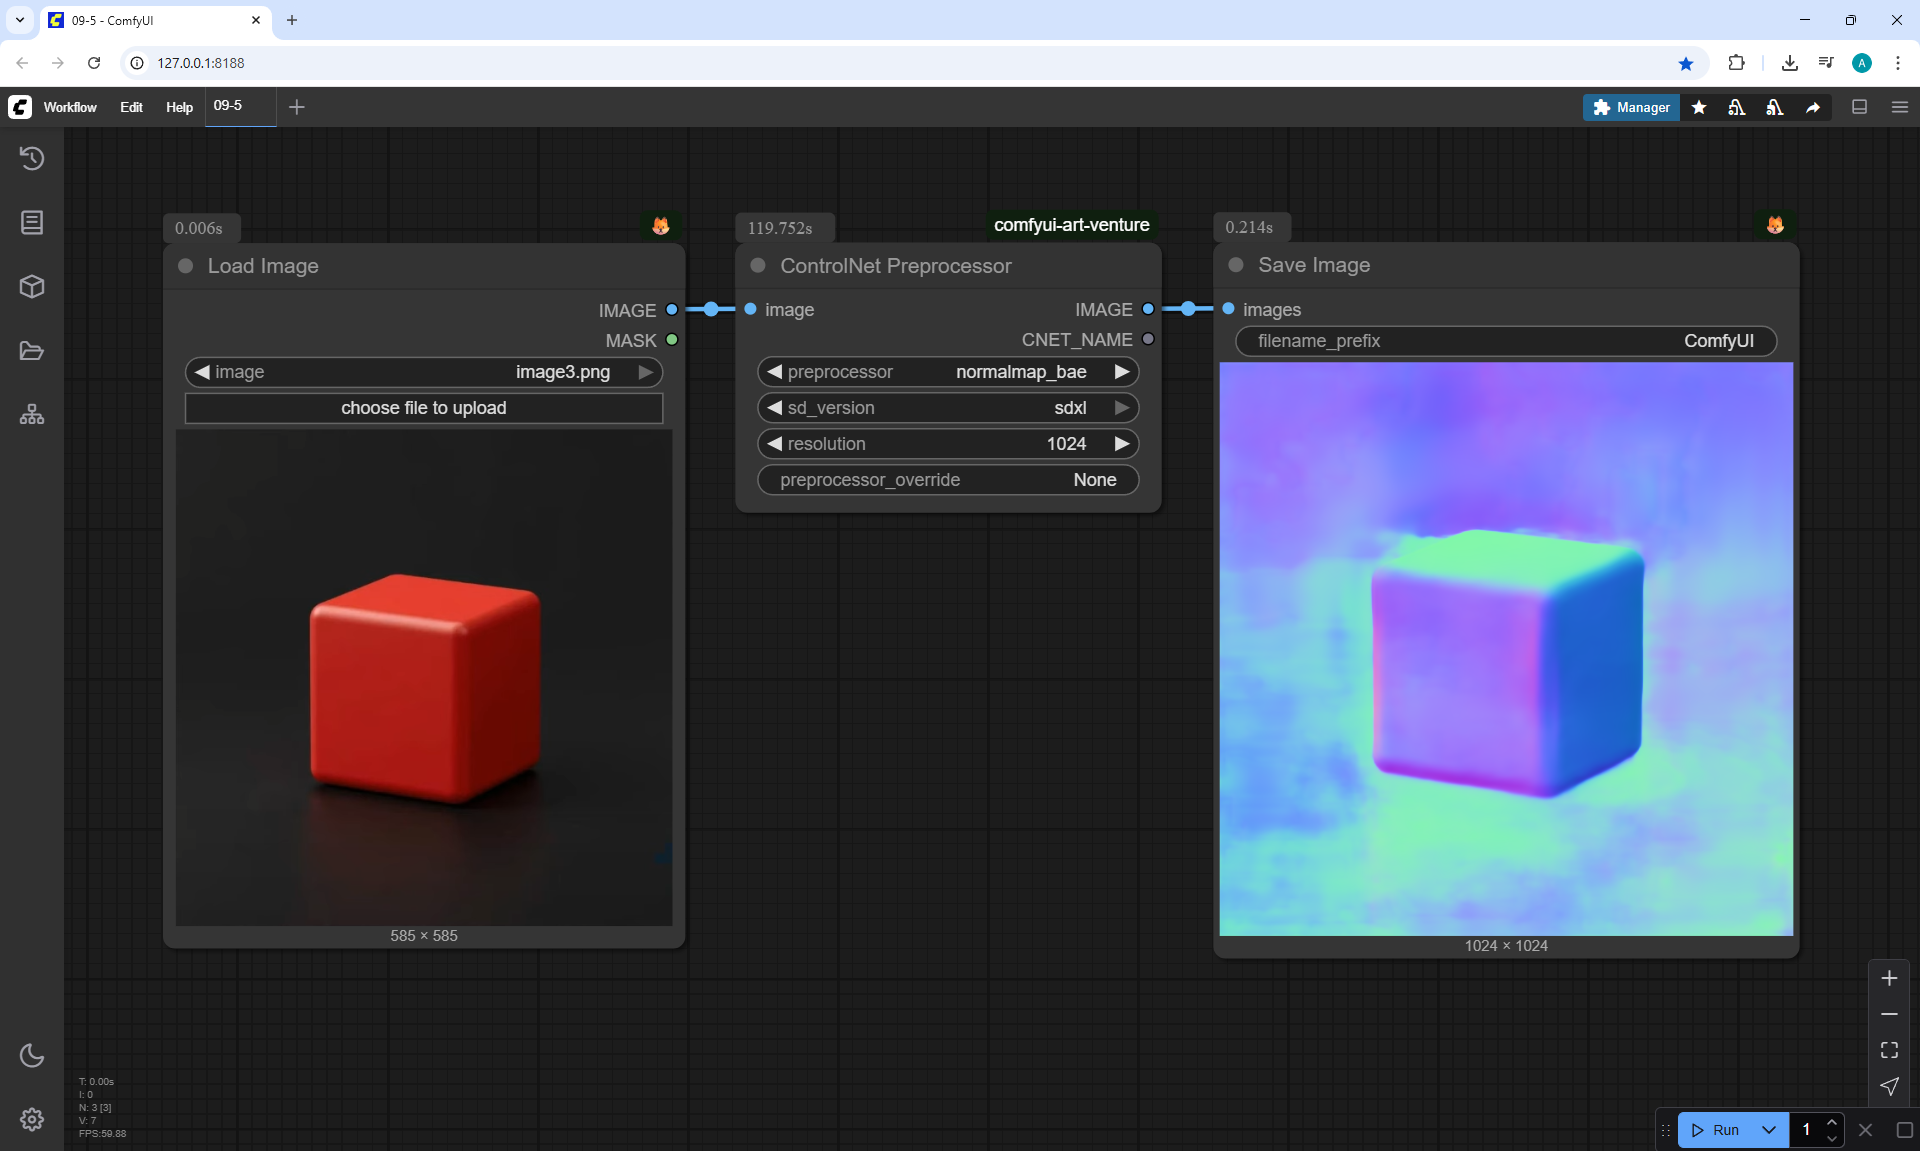
Task: Collapse the Save Image node dot
Action: [1236, 265]
